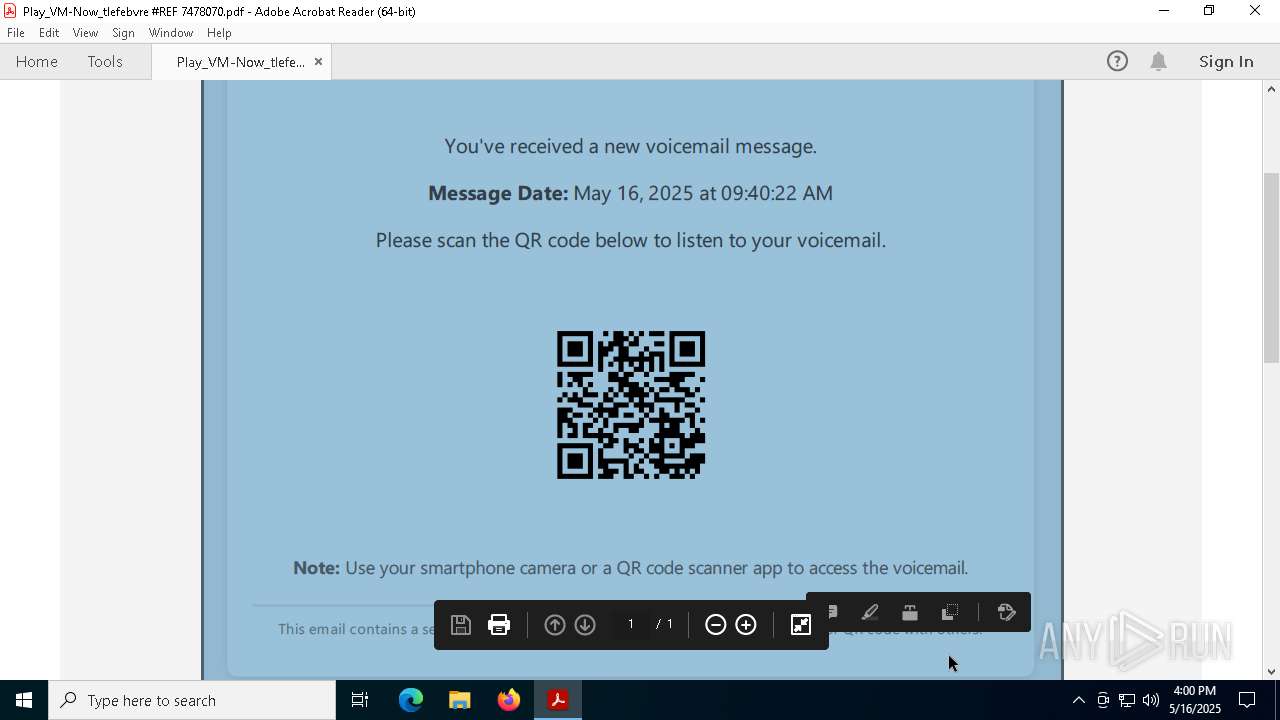The width and height of the screenshot is (1280, 720).
Task: Click the page number input field
Action: click(x=631, y=624)
